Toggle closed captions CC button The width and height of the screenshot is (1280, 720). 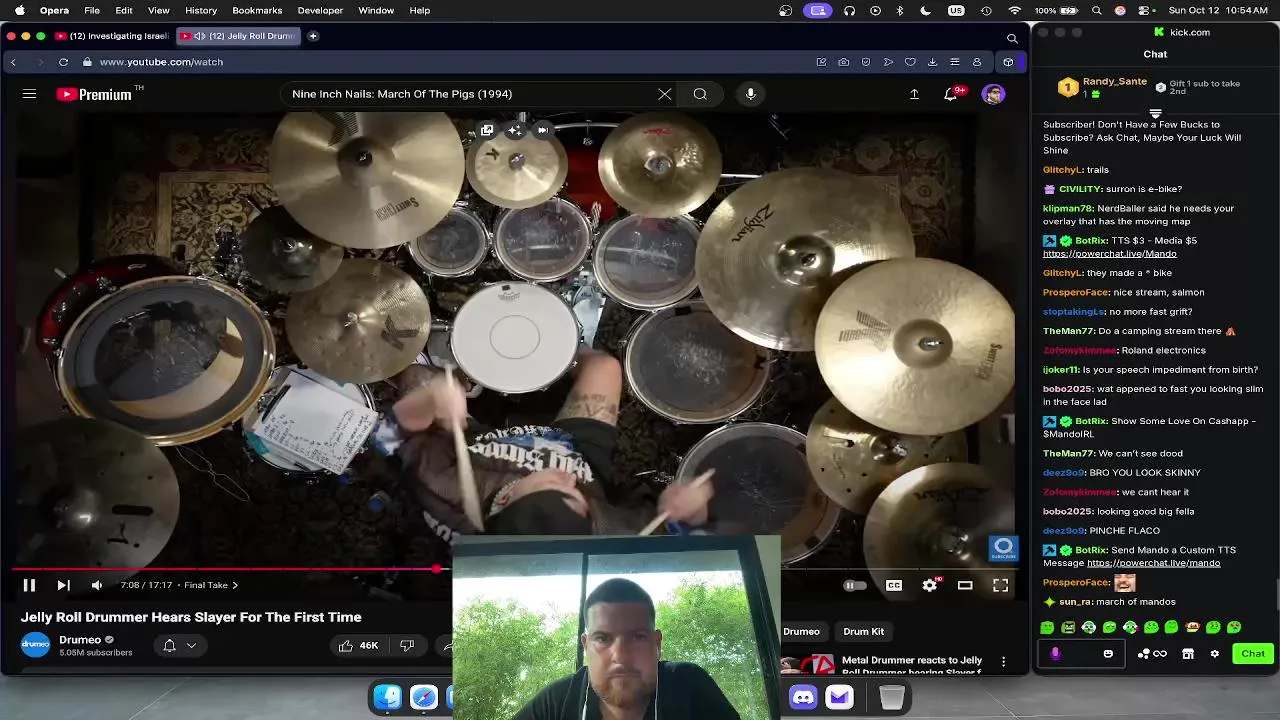(x=894, y=585)
